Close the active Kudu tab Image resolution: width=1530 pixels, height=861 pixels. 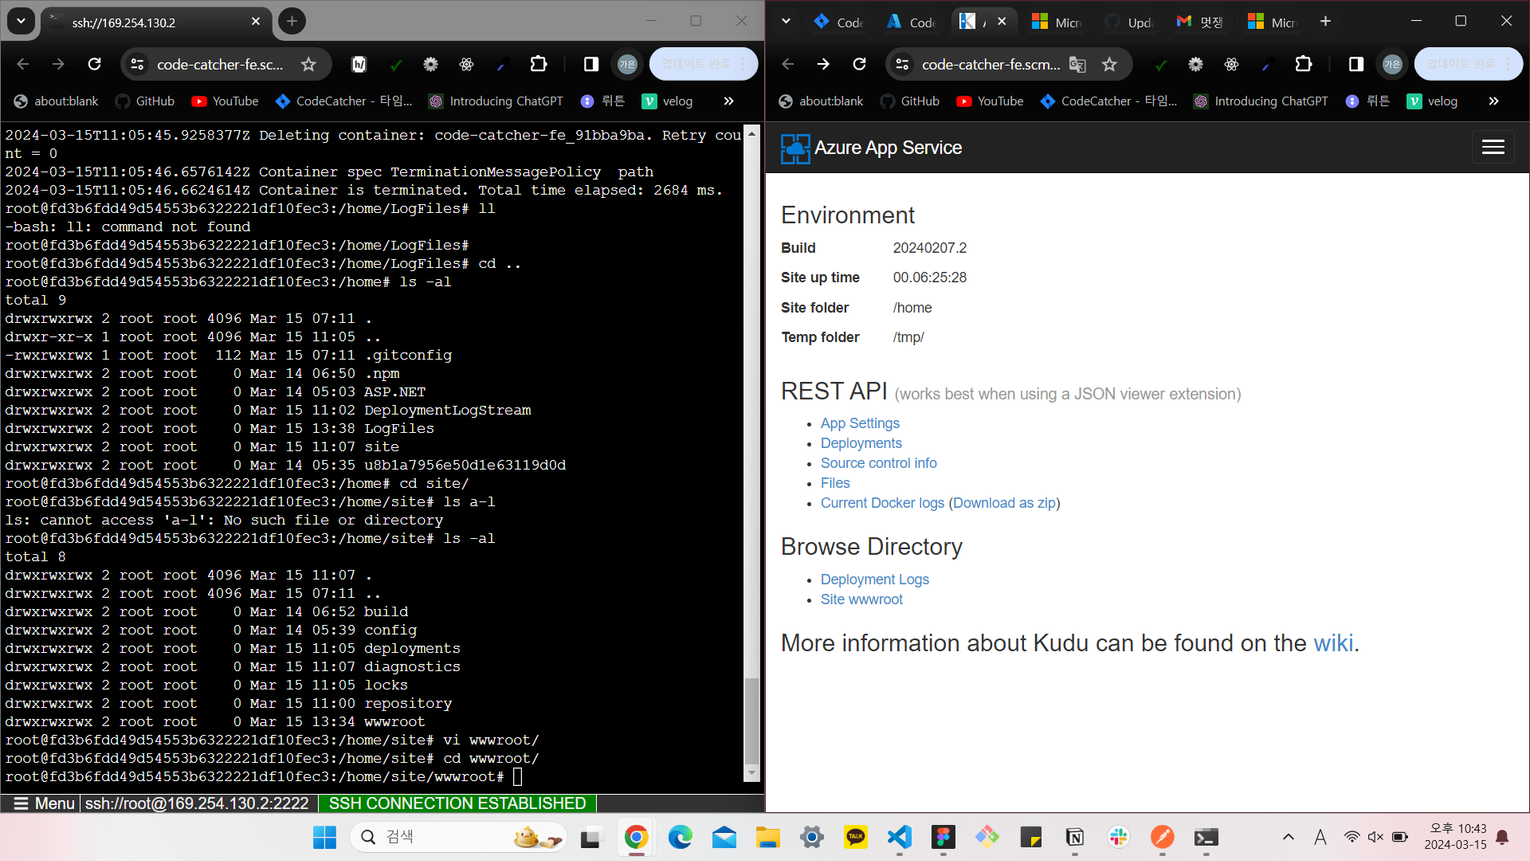coord(1002,21)
